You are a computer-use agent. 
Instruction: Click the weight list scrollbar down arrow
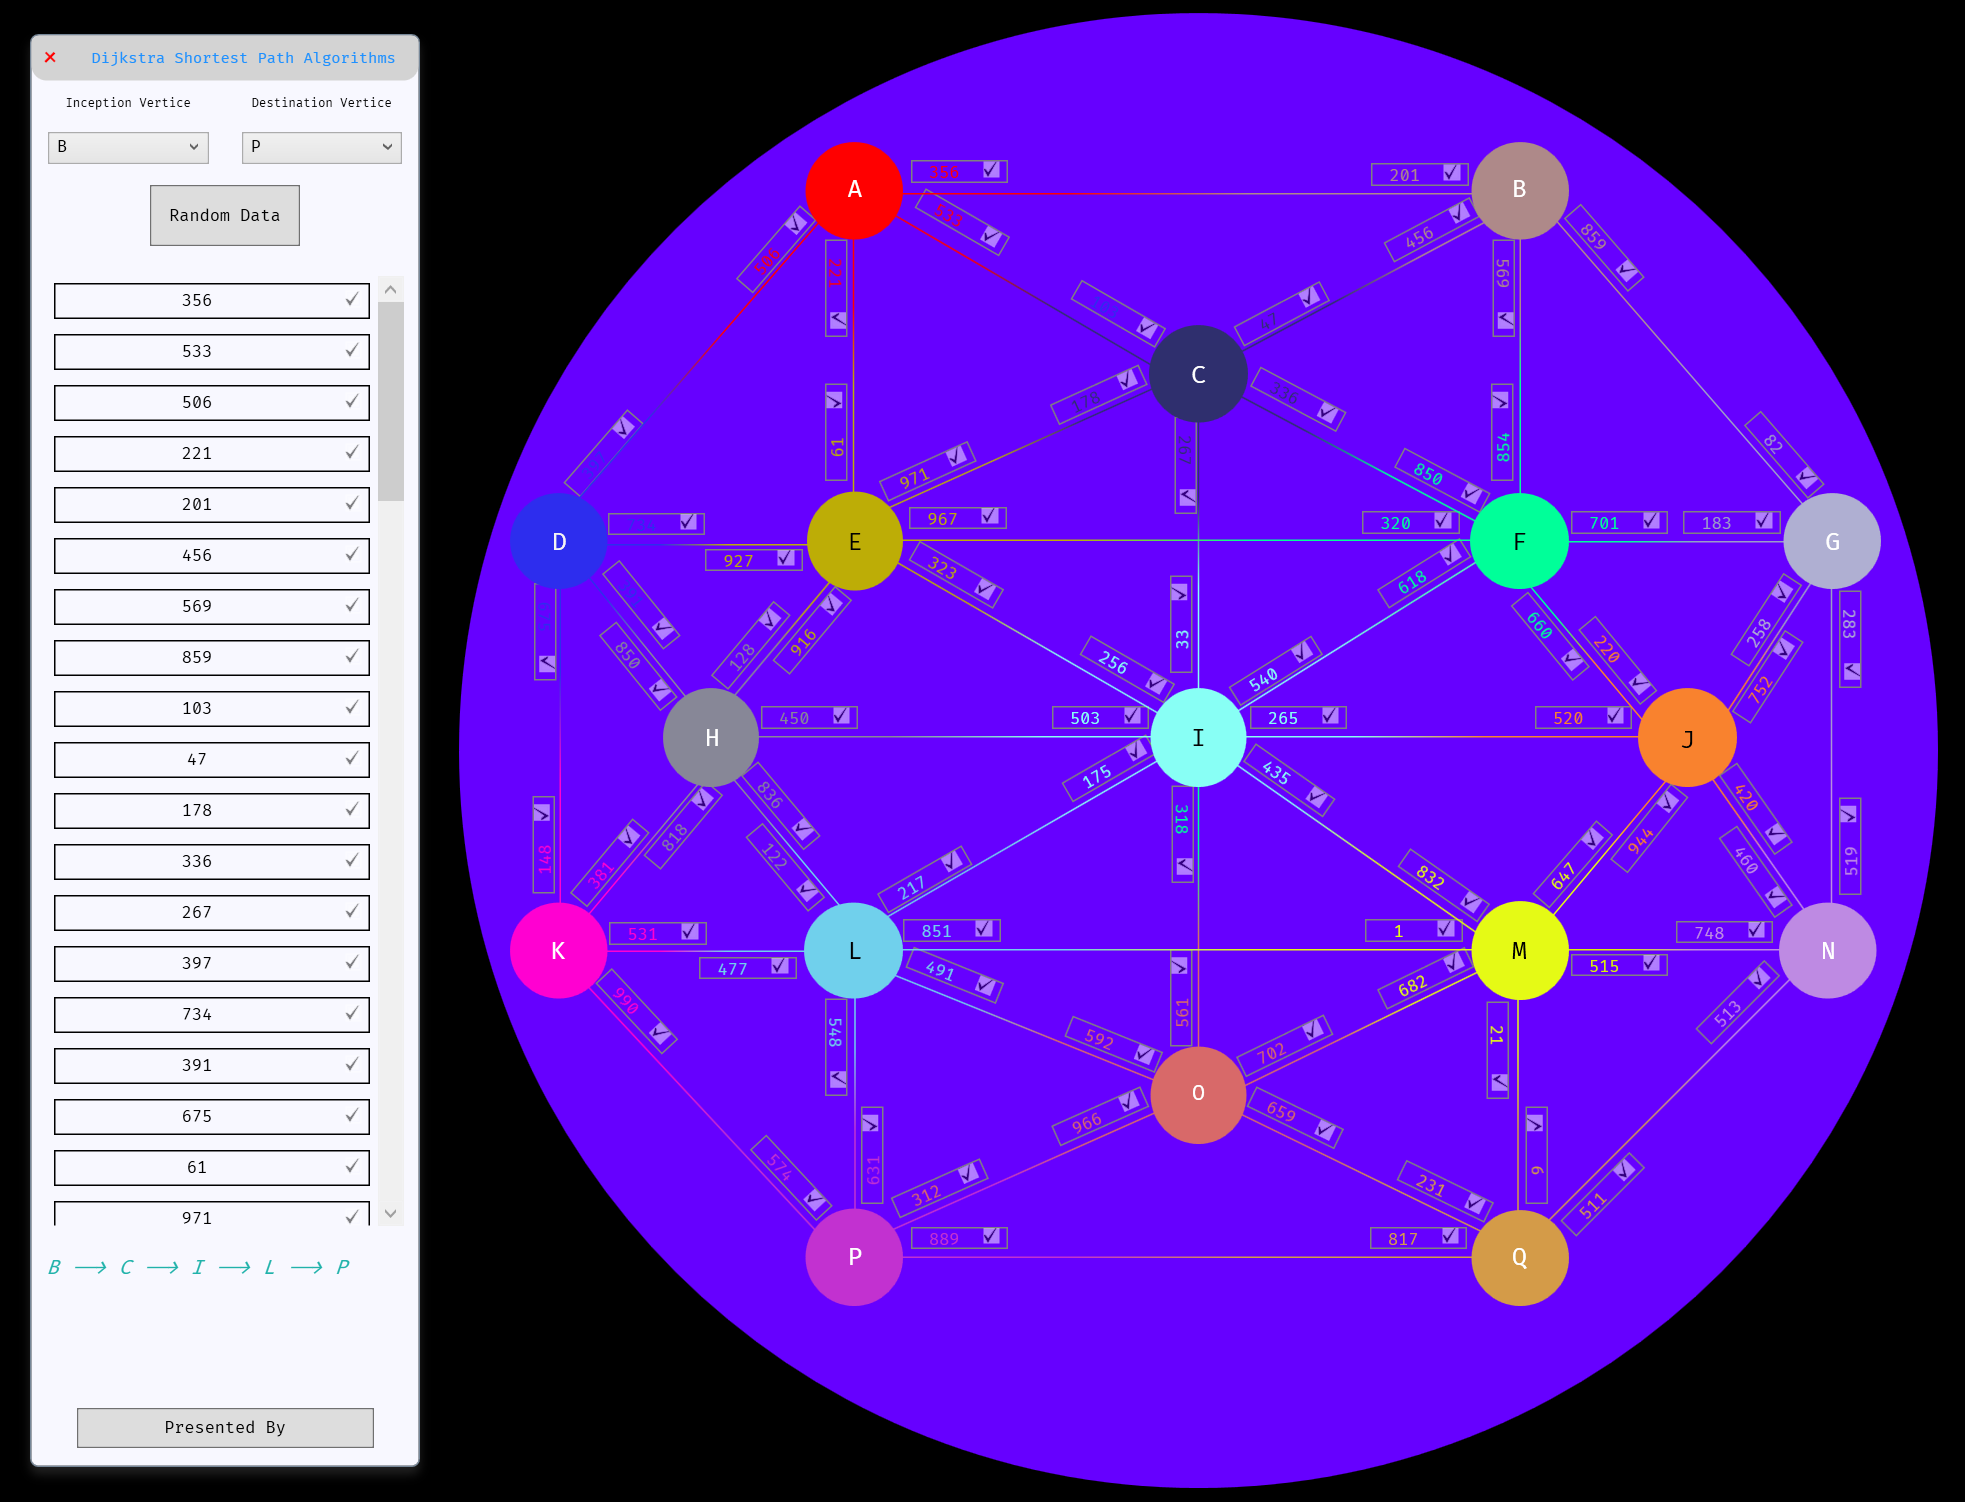point(391,1213)
